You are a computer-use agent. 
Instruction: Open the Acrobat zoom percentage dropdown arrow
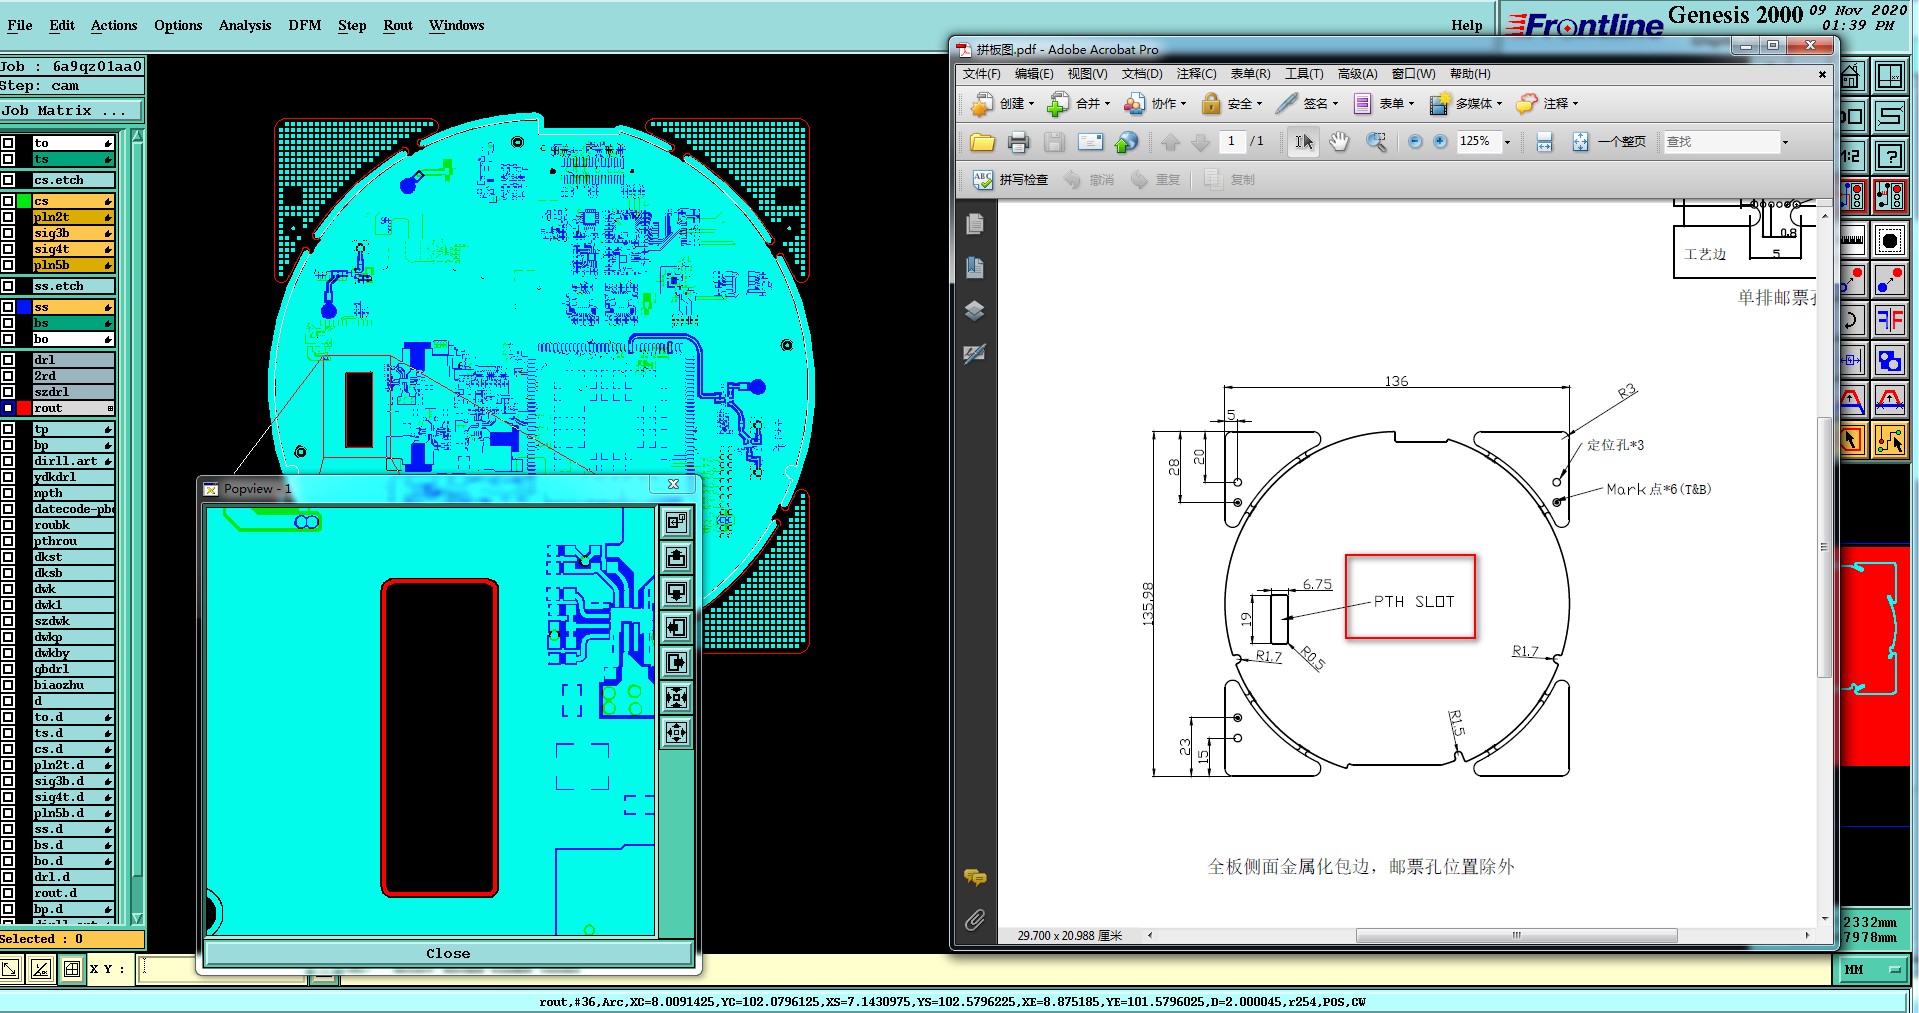coord(1507,142)
